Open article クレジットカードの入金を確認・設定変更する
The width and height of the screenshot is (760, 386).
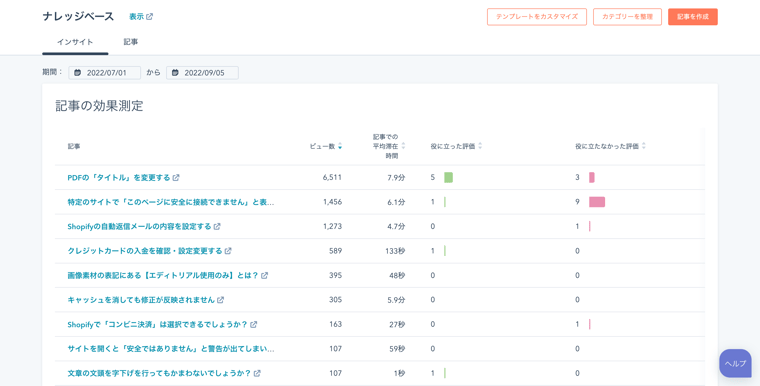(x=145, y=251)
